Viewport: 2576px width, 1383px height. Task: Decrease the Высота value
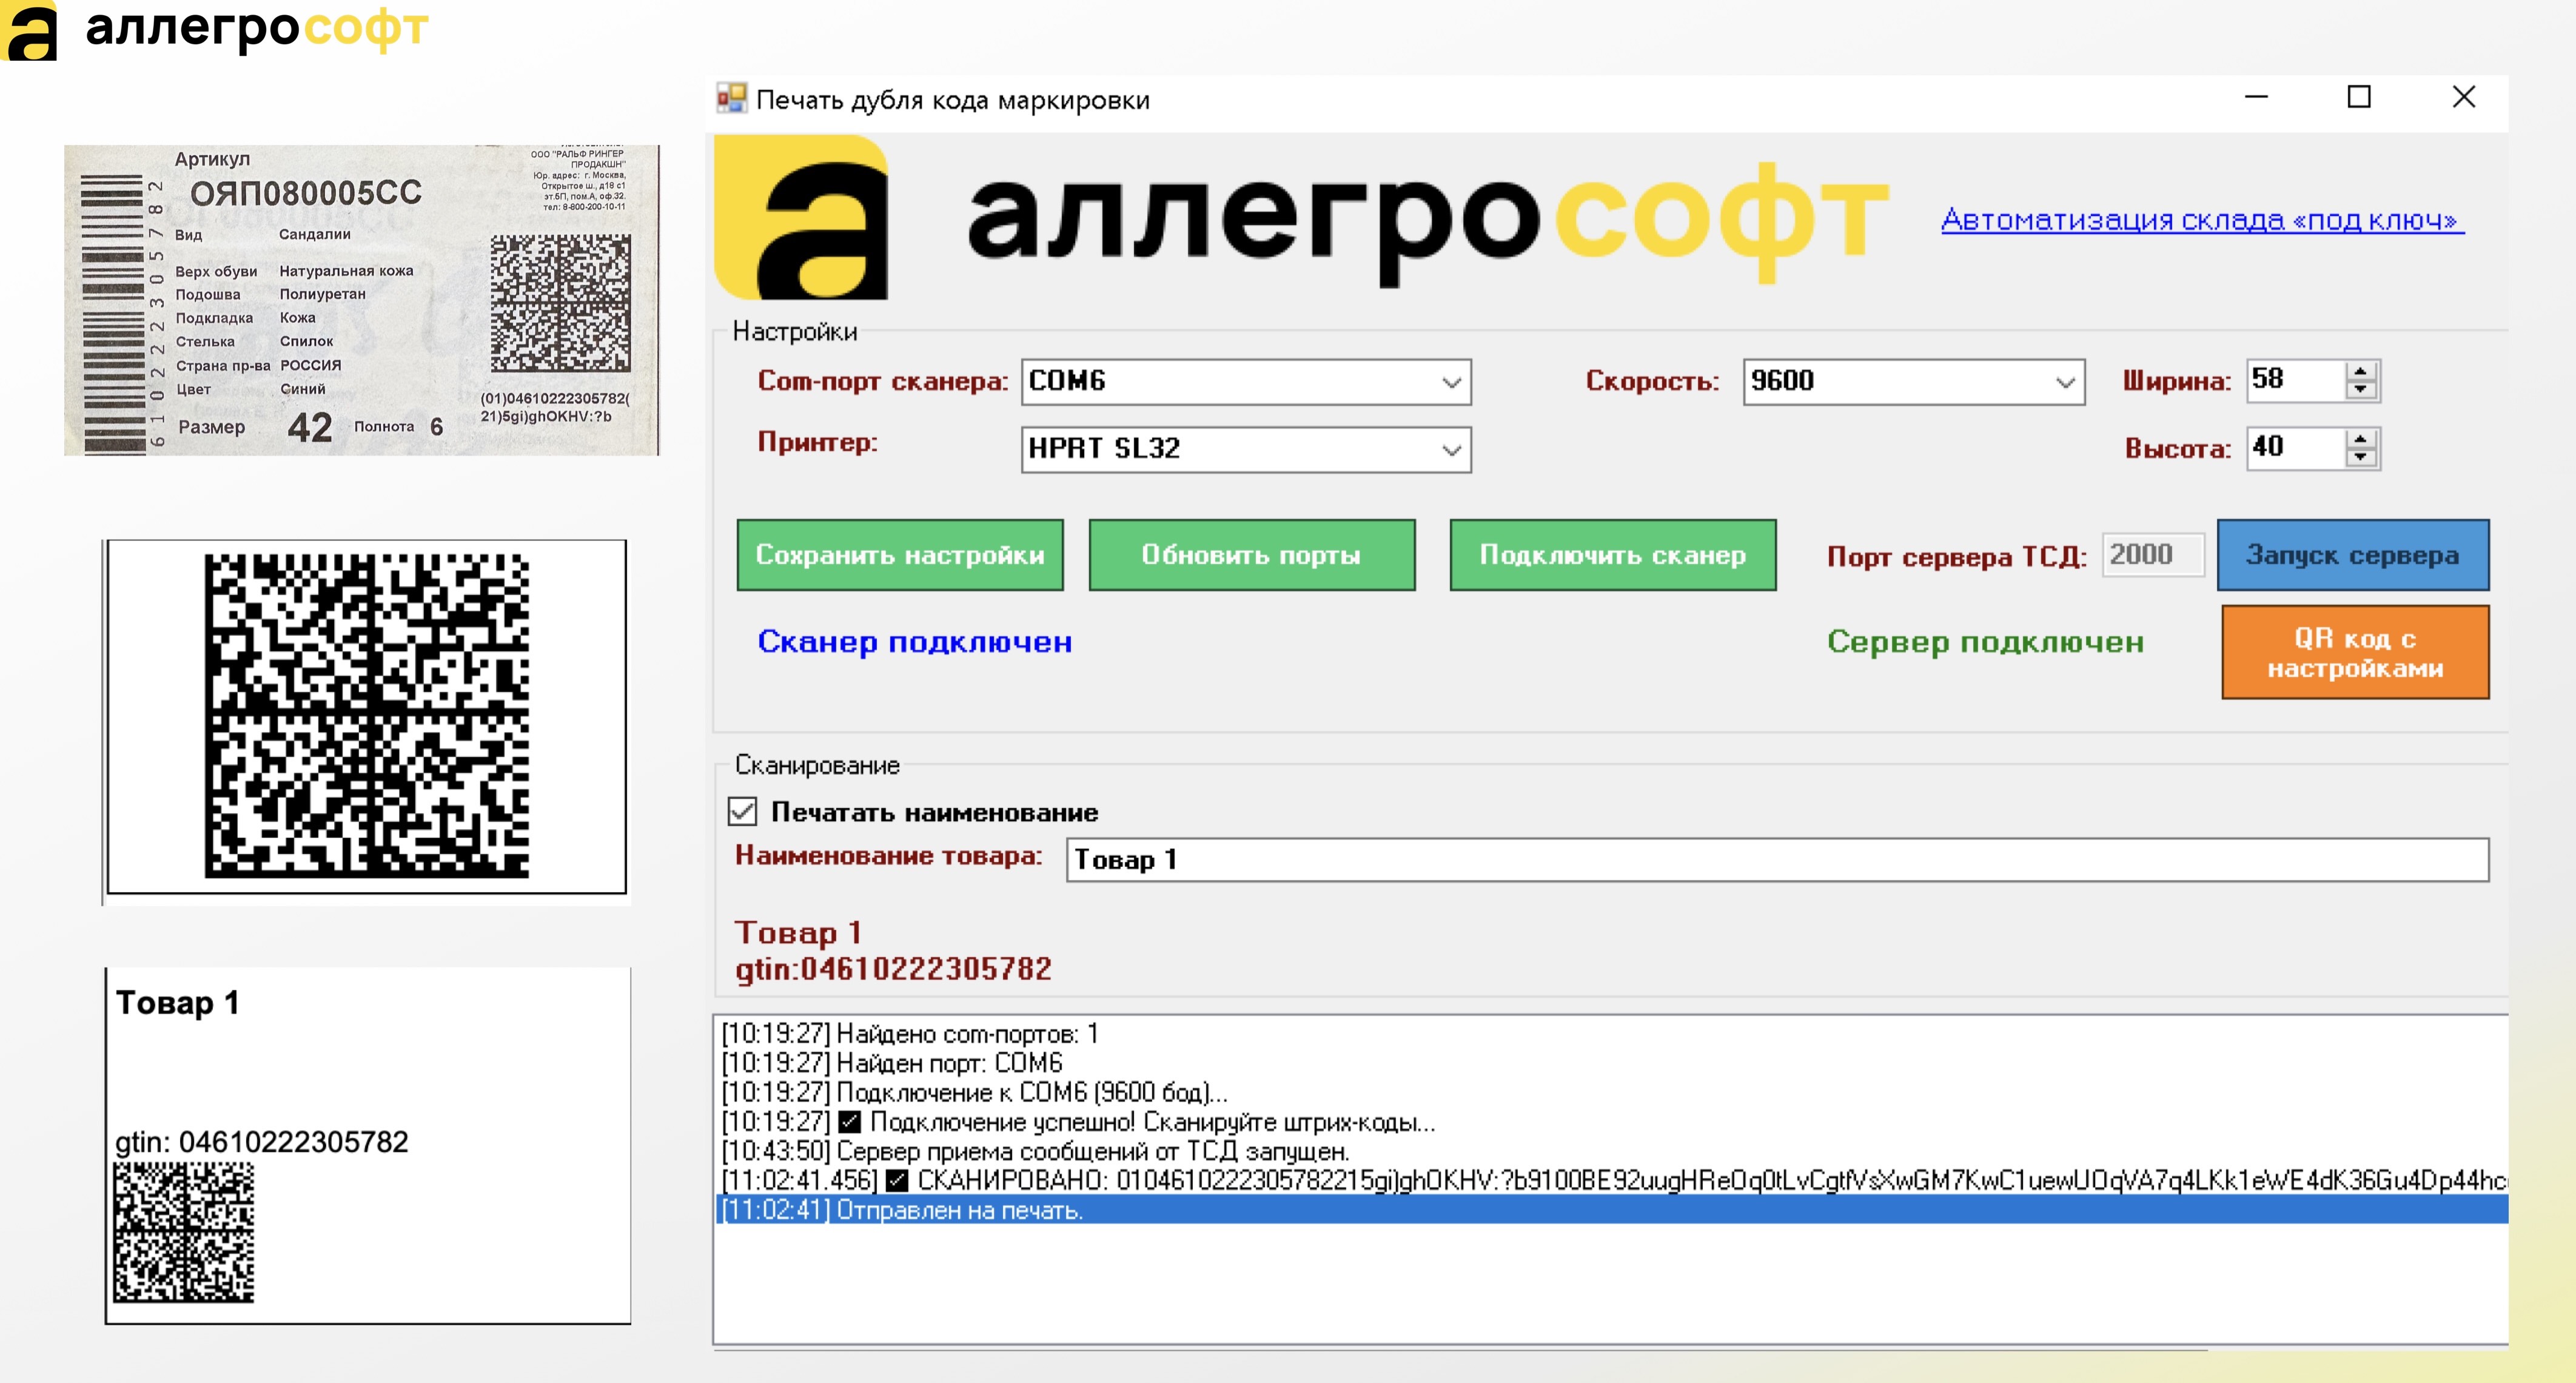pyautogui.click(x=2361, y=458)
